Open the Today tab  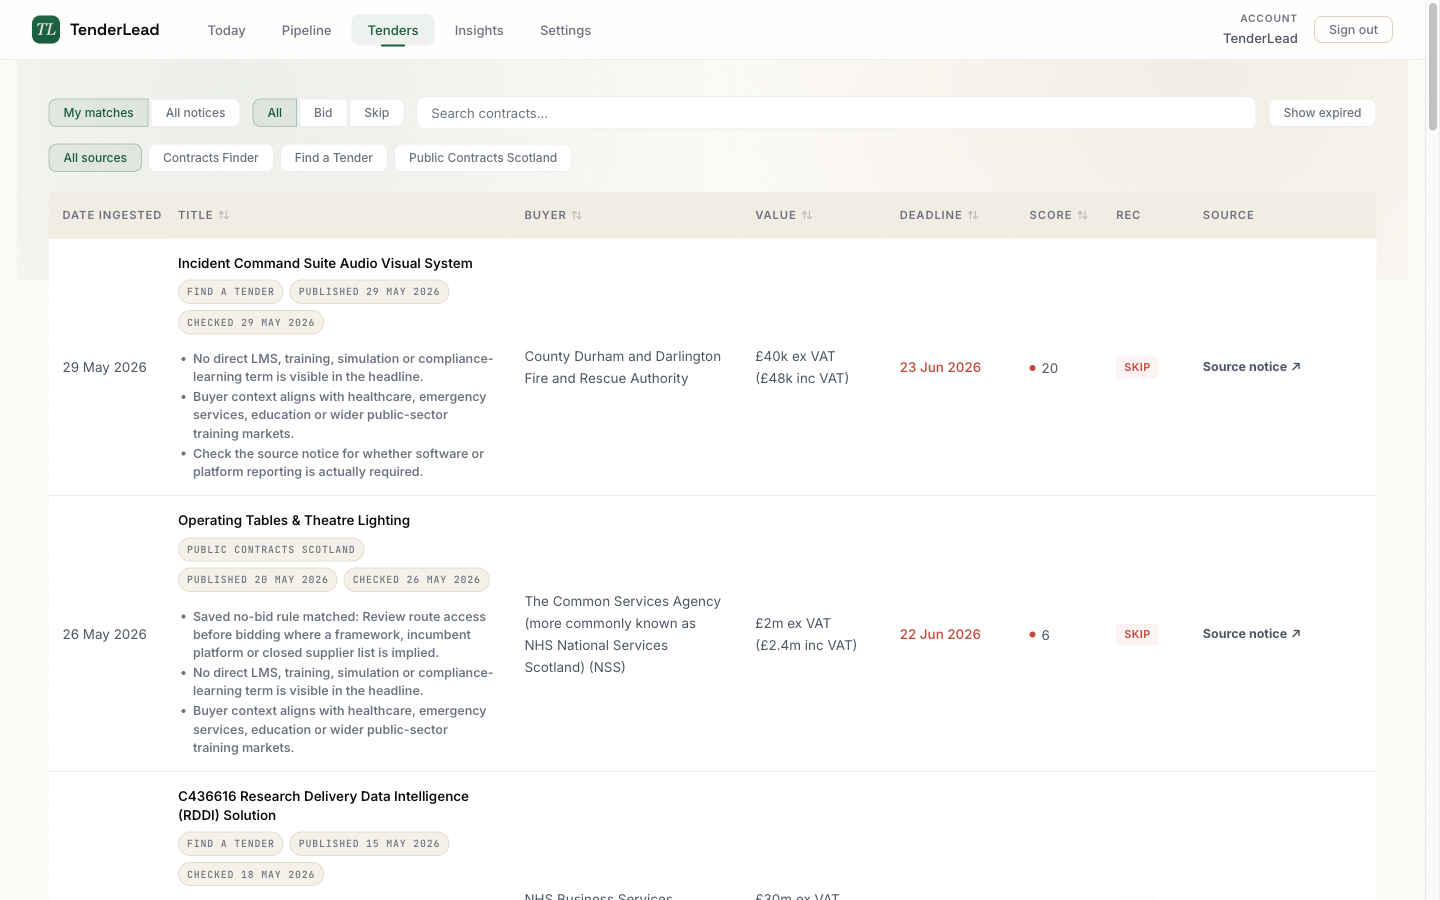(227, 30)
